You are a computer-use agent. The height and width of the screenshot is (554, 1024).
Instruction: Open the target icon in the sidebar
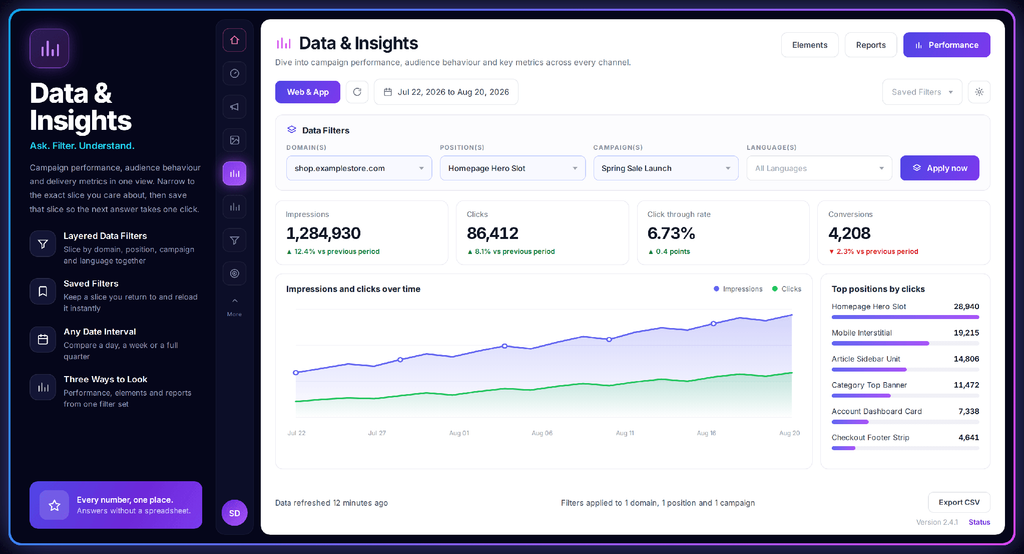[234, 274]
